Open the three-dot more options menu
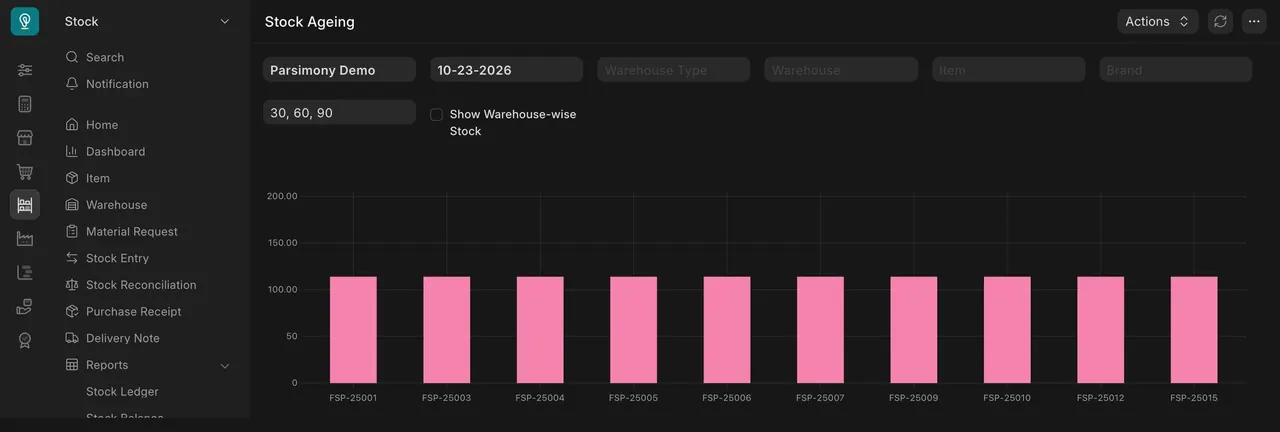The width and height of the screenshot is (1280, 432). (1254, 21)
